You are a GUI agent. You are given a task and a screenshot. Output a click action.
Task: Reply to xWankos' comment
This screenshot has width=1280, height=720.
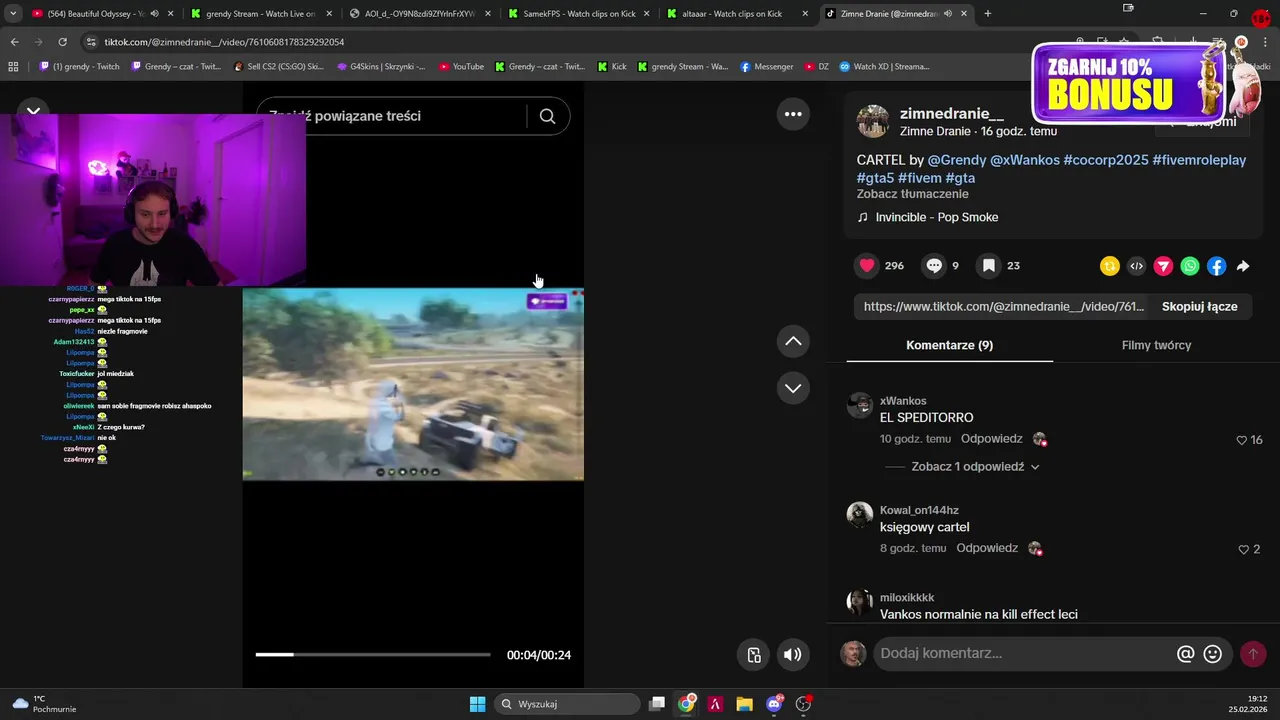[x=991, y=439]
